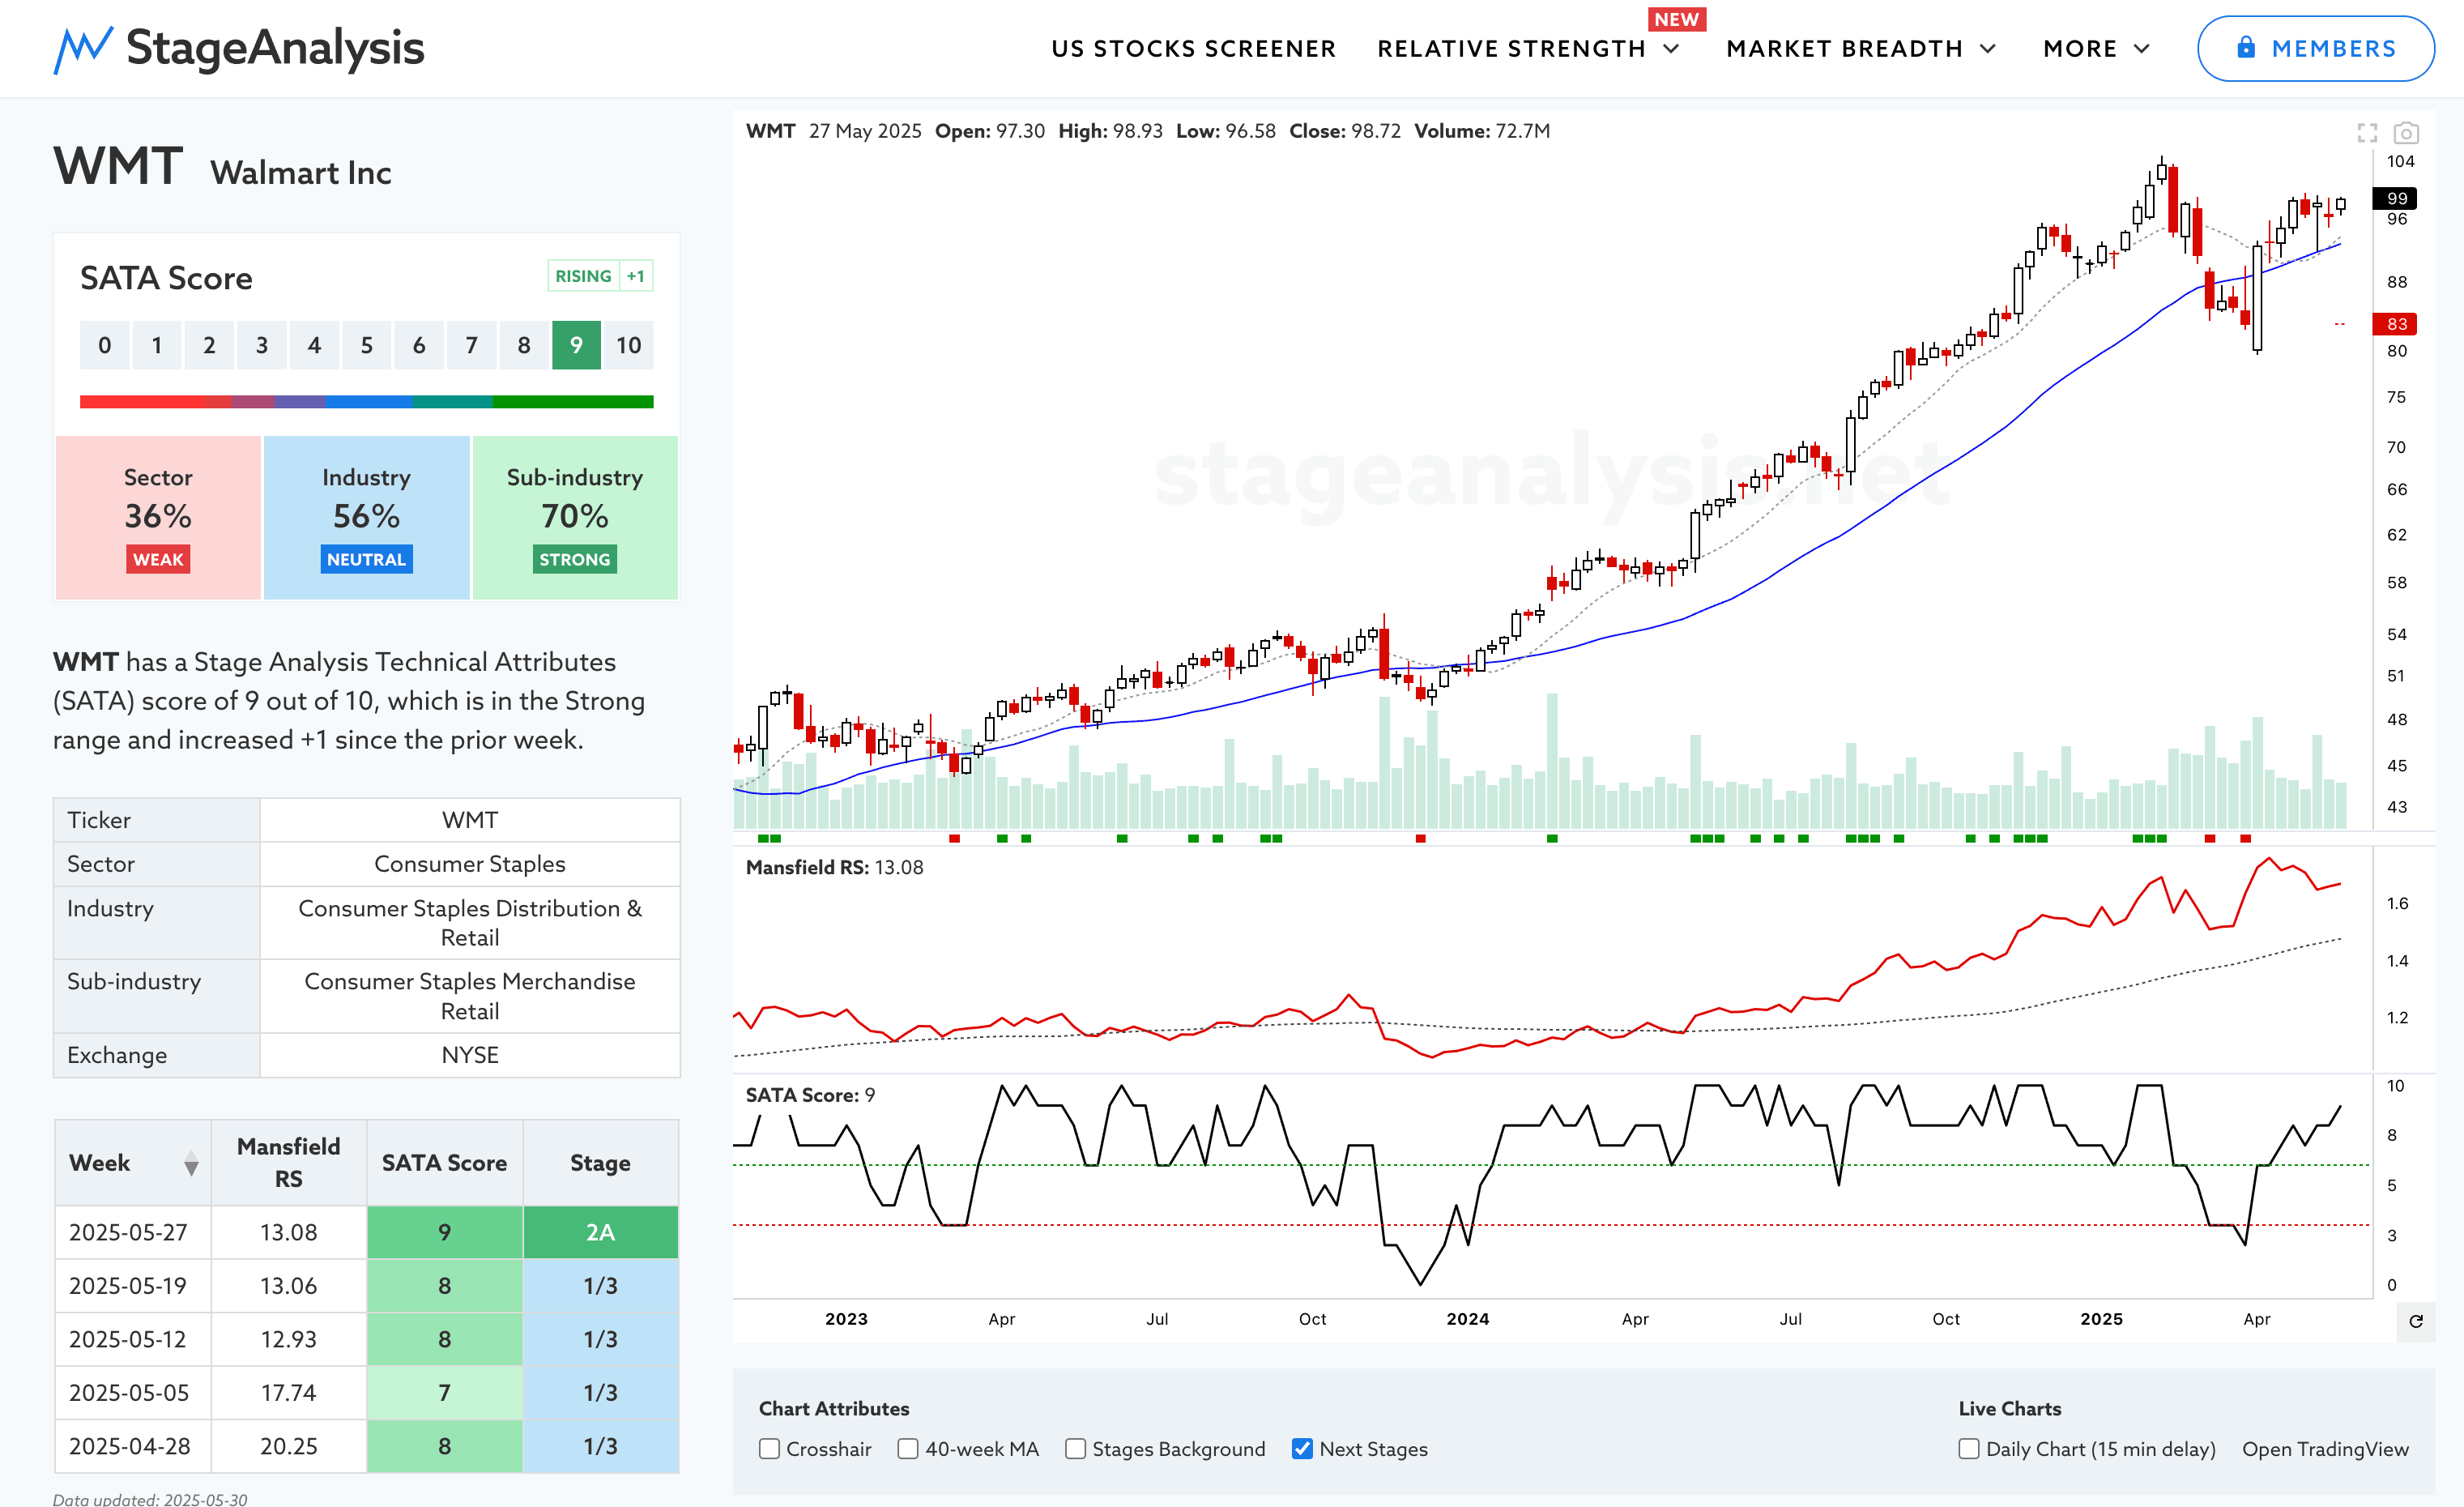Click the RISING +1 badge
Screen dimensions: 2464x1507
point(600,276)
